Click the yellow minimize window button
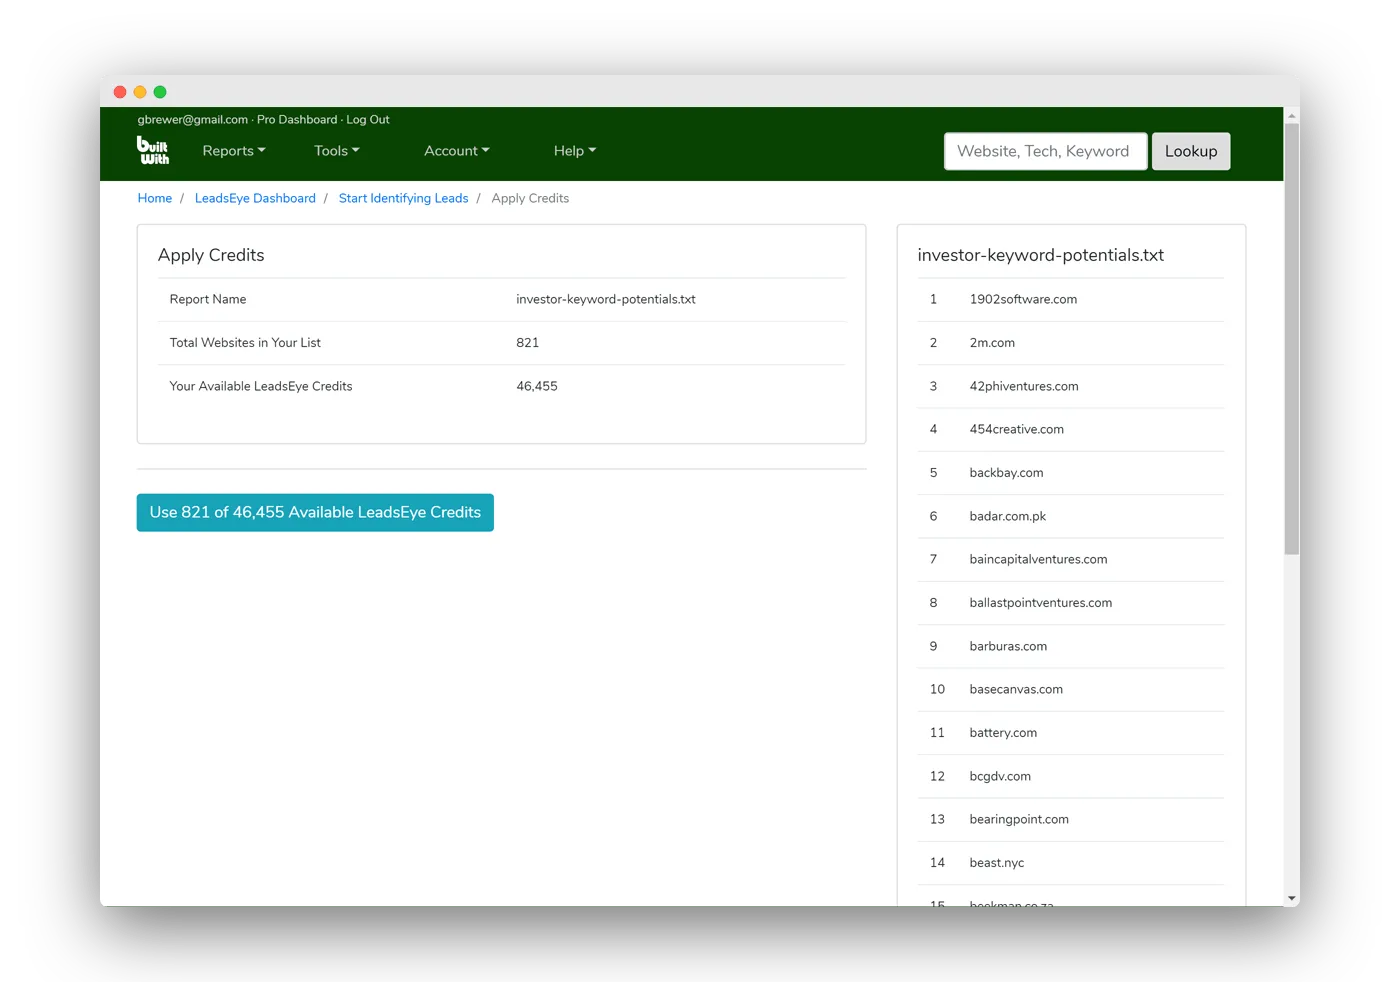 coord(140,92)
